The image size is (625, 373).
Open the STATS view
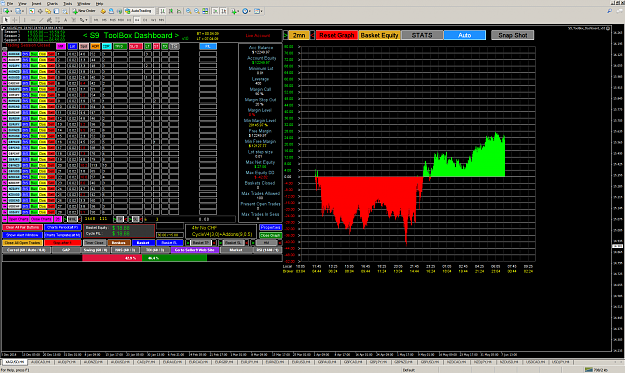pyautogui.click(x=422, y=35)
